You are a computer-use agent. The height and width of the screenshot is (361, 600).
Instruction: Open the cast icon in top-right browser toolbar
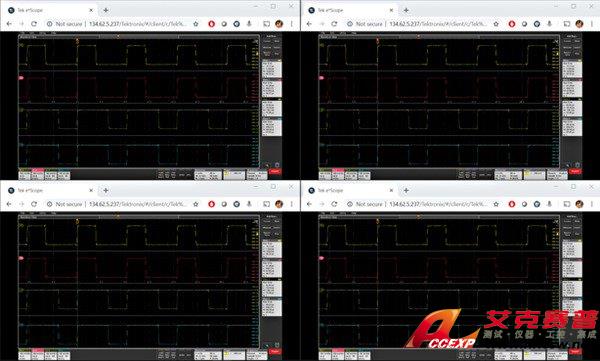coord(567,24)
